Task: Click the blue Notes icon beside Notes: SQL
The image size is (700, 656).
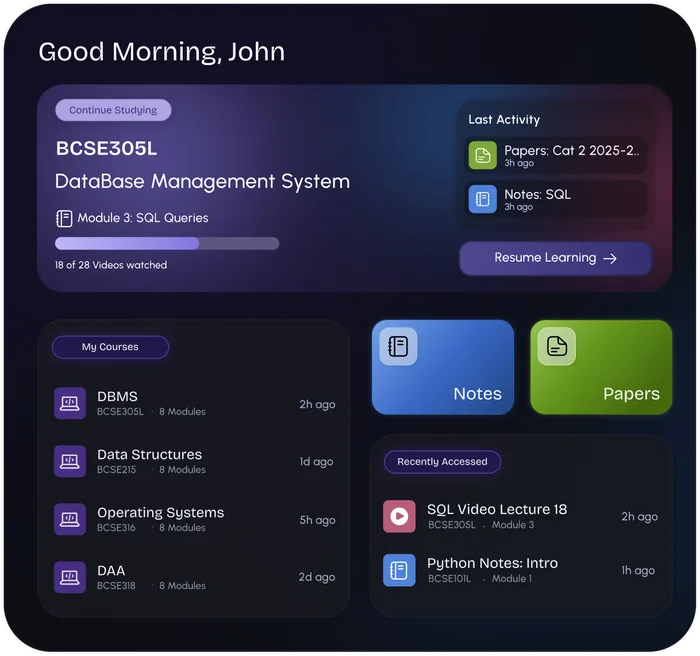Action: tap(482, 199)
